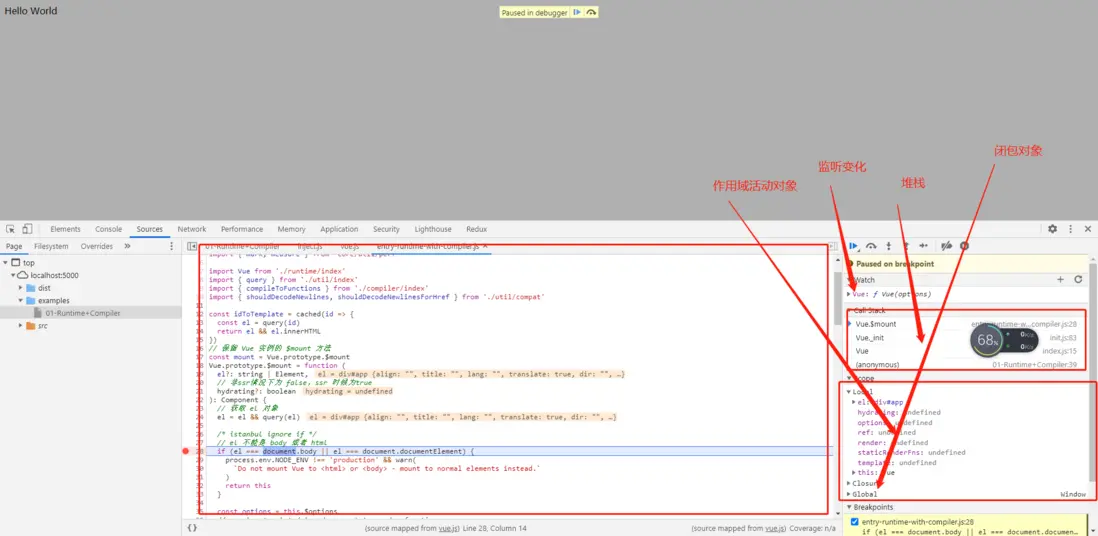Select the (anonymous) call stack frame

coord(966,365)
